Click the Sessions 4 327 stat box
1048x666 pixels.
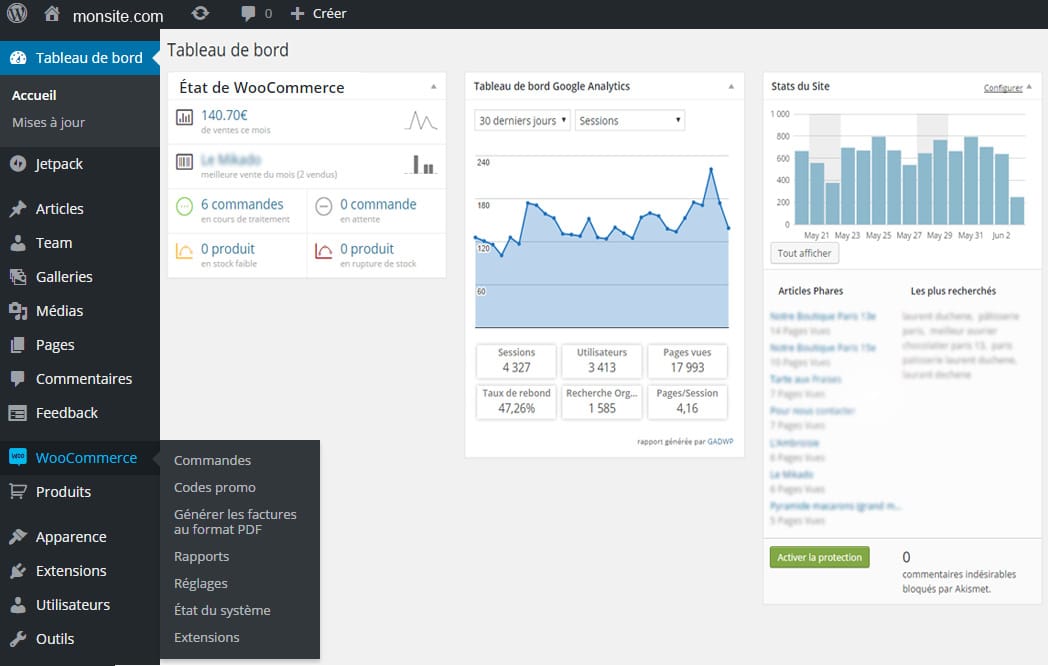point(516,361)
